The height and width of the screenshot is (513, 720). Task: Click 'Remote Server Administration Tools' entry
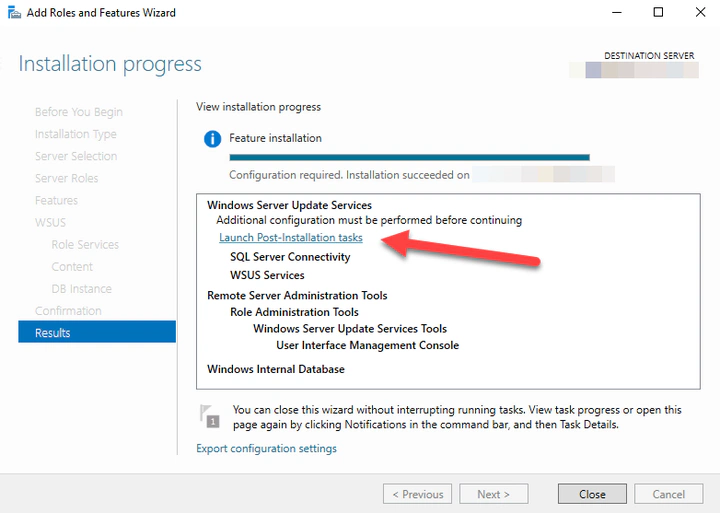[x=297, y=295]
